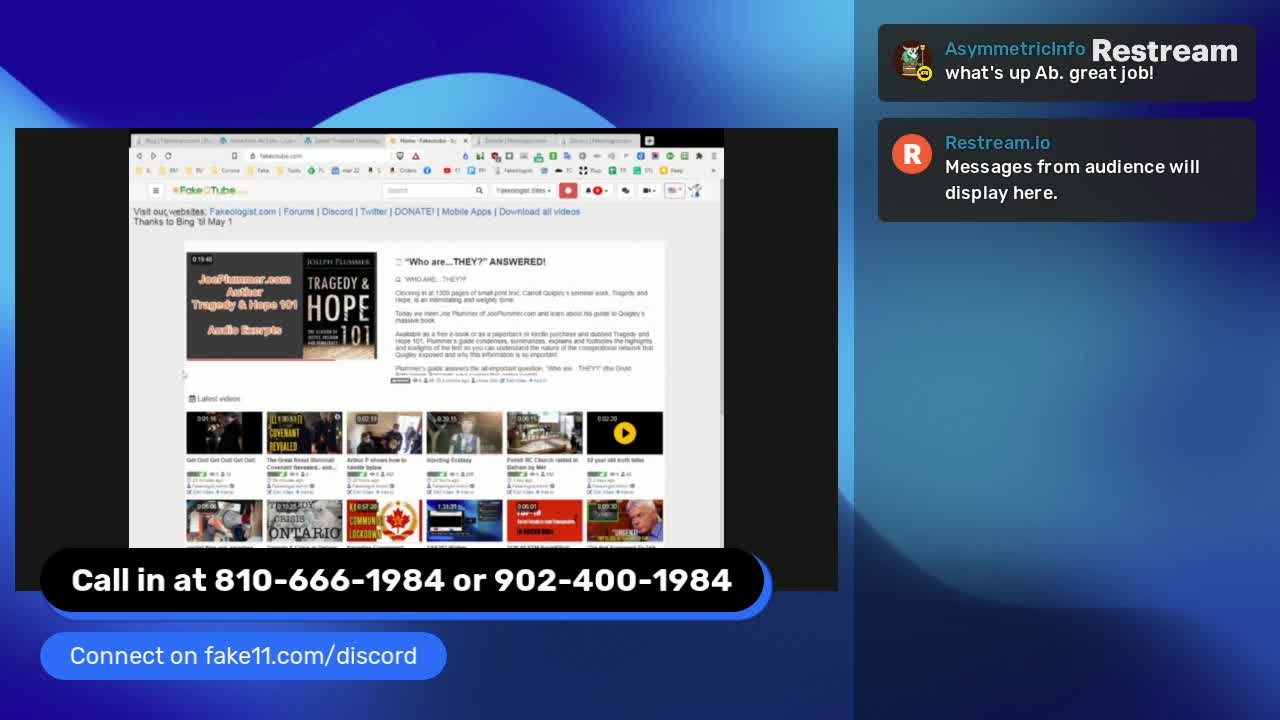Open the Communist Lockdown video thumbnail
Image resolution: width=1280 pixels, height=720 pixels.
(x=384, y=521)
